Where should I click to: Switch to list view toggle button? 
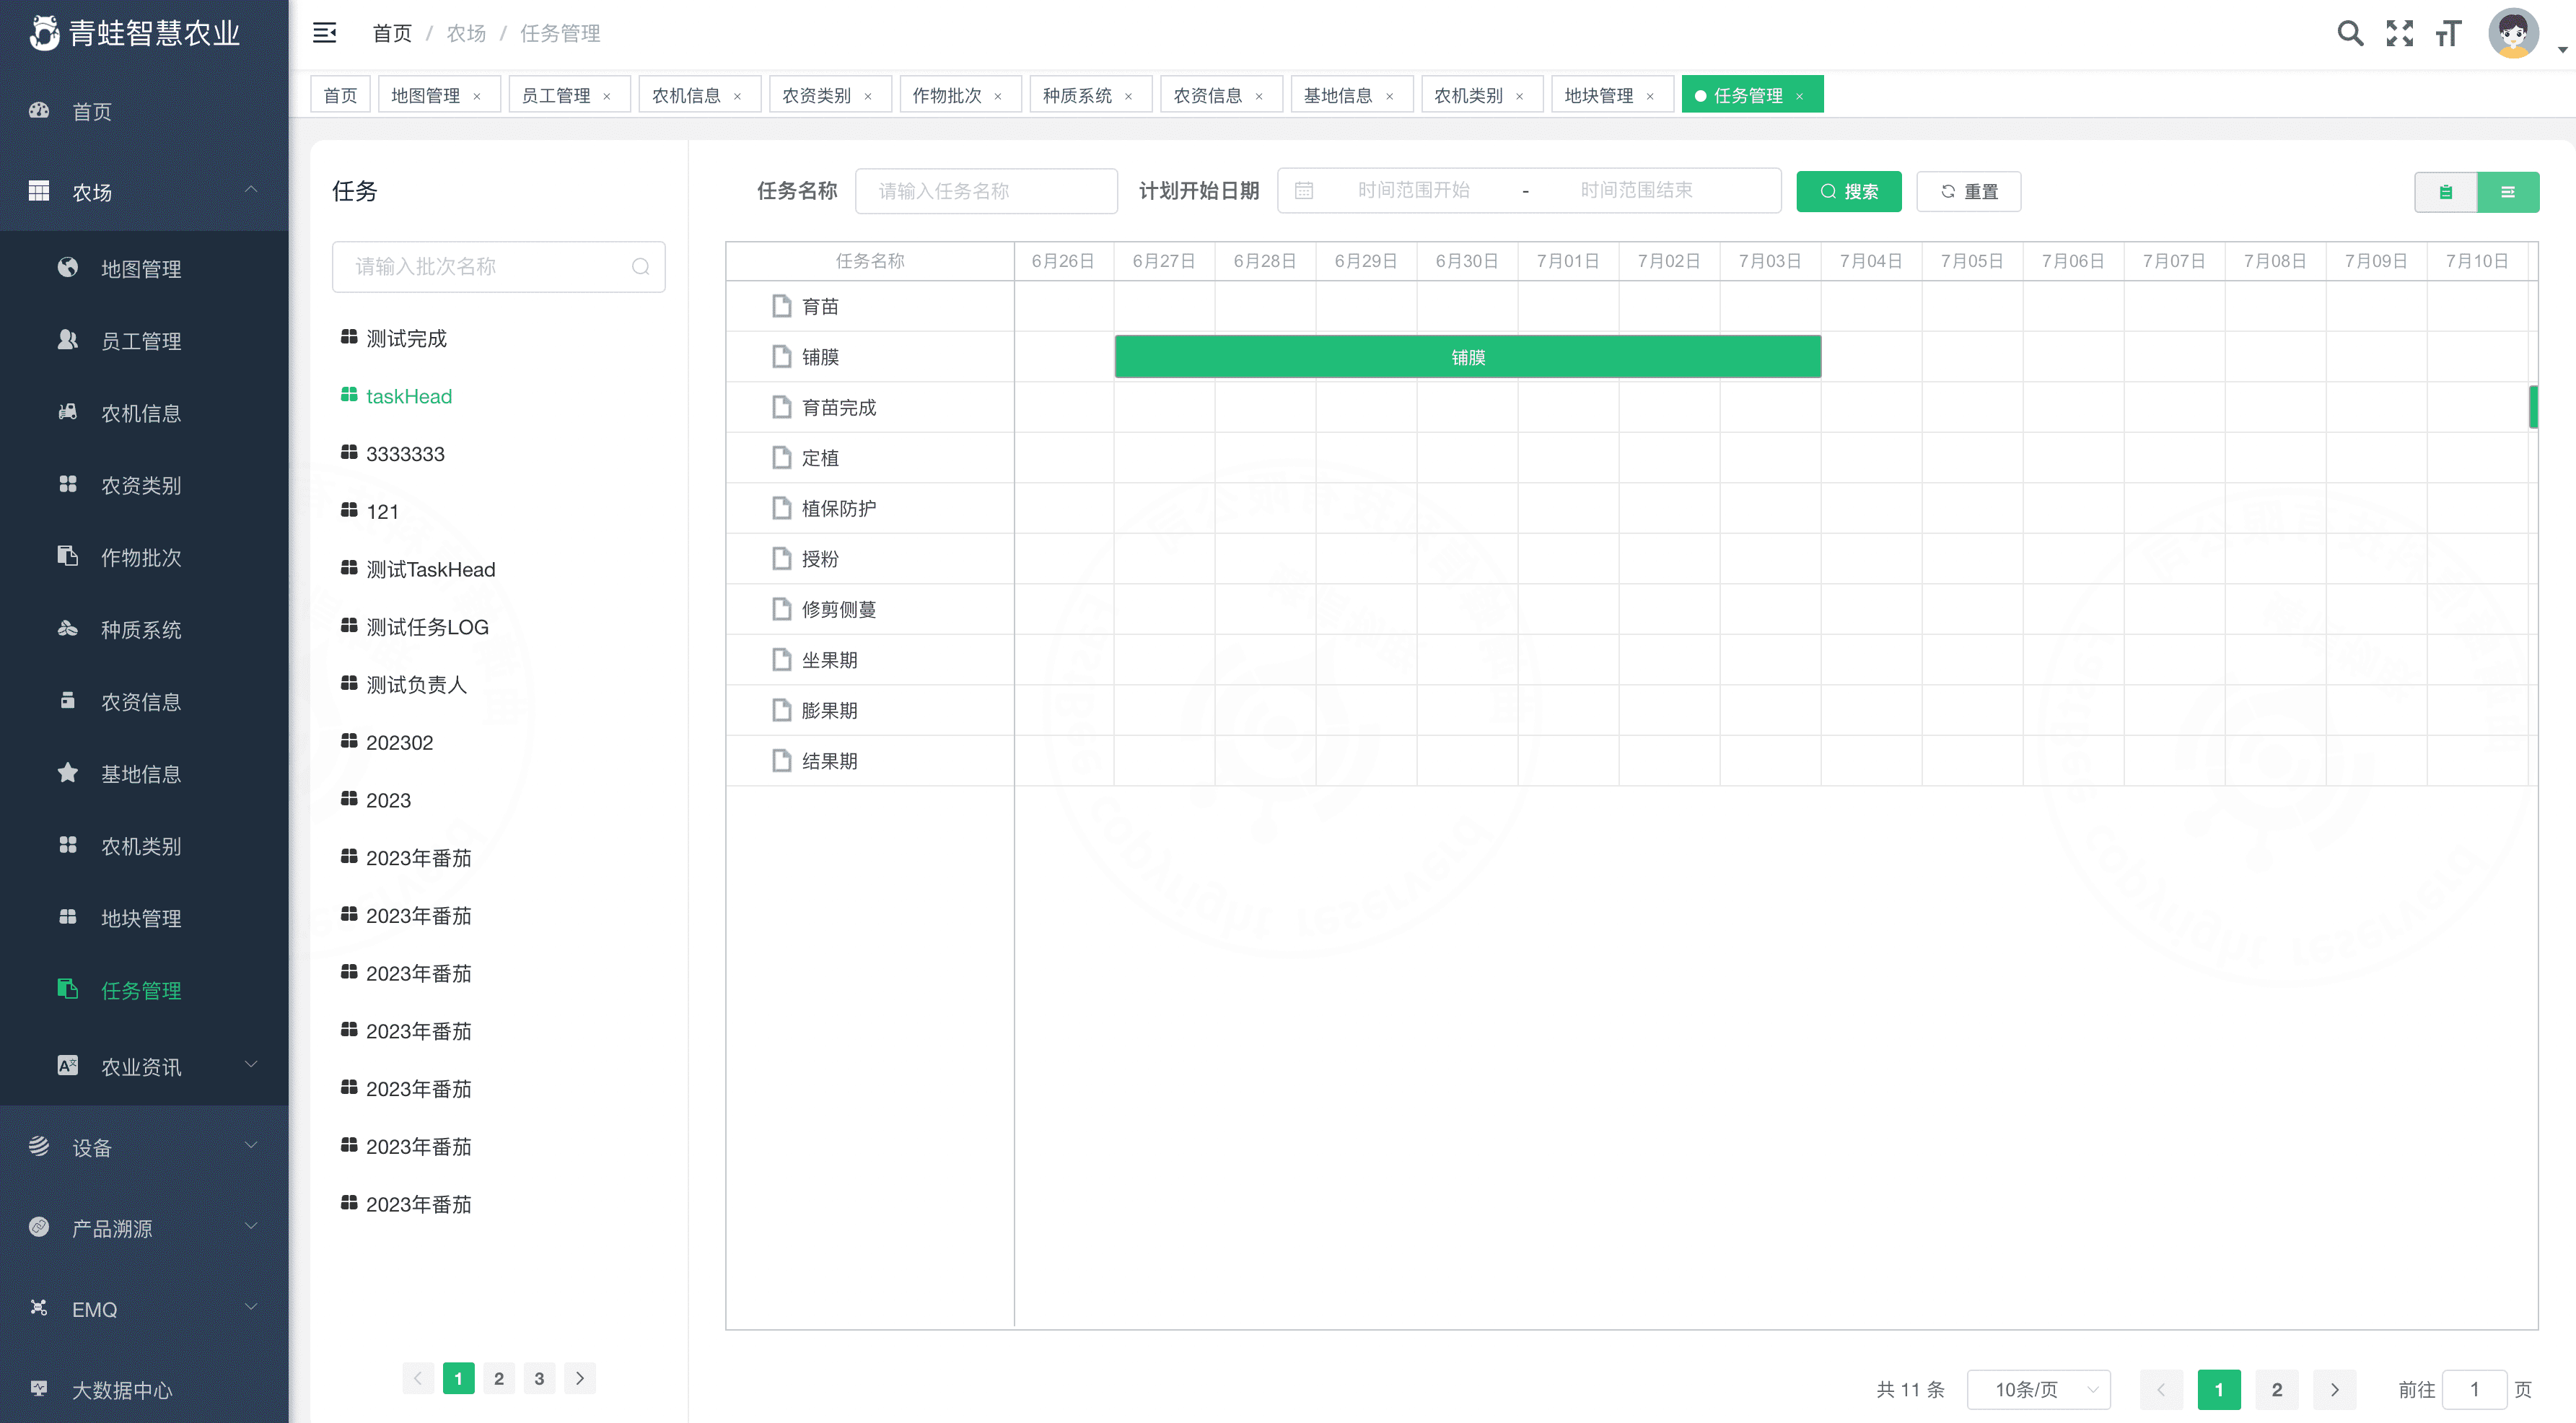pyautogui.click(x=2508, y=192)
